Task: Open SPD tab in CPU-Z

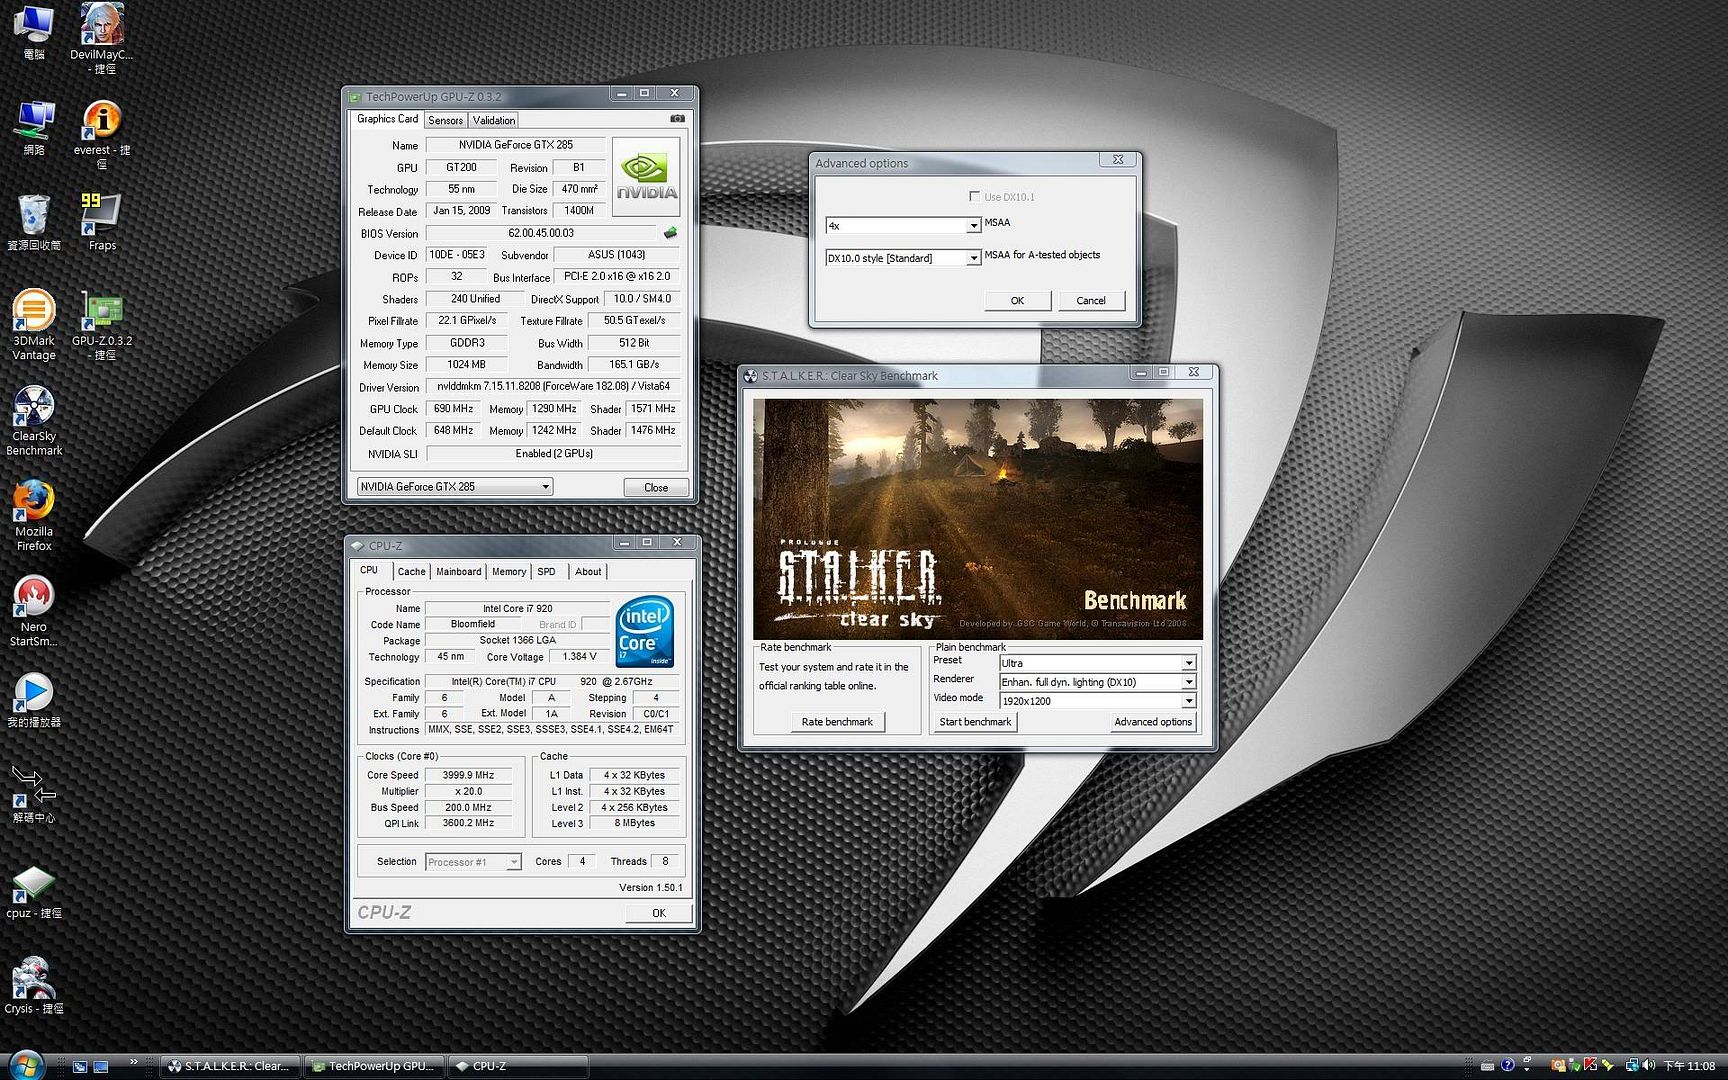Action: [x=546, y=572]
